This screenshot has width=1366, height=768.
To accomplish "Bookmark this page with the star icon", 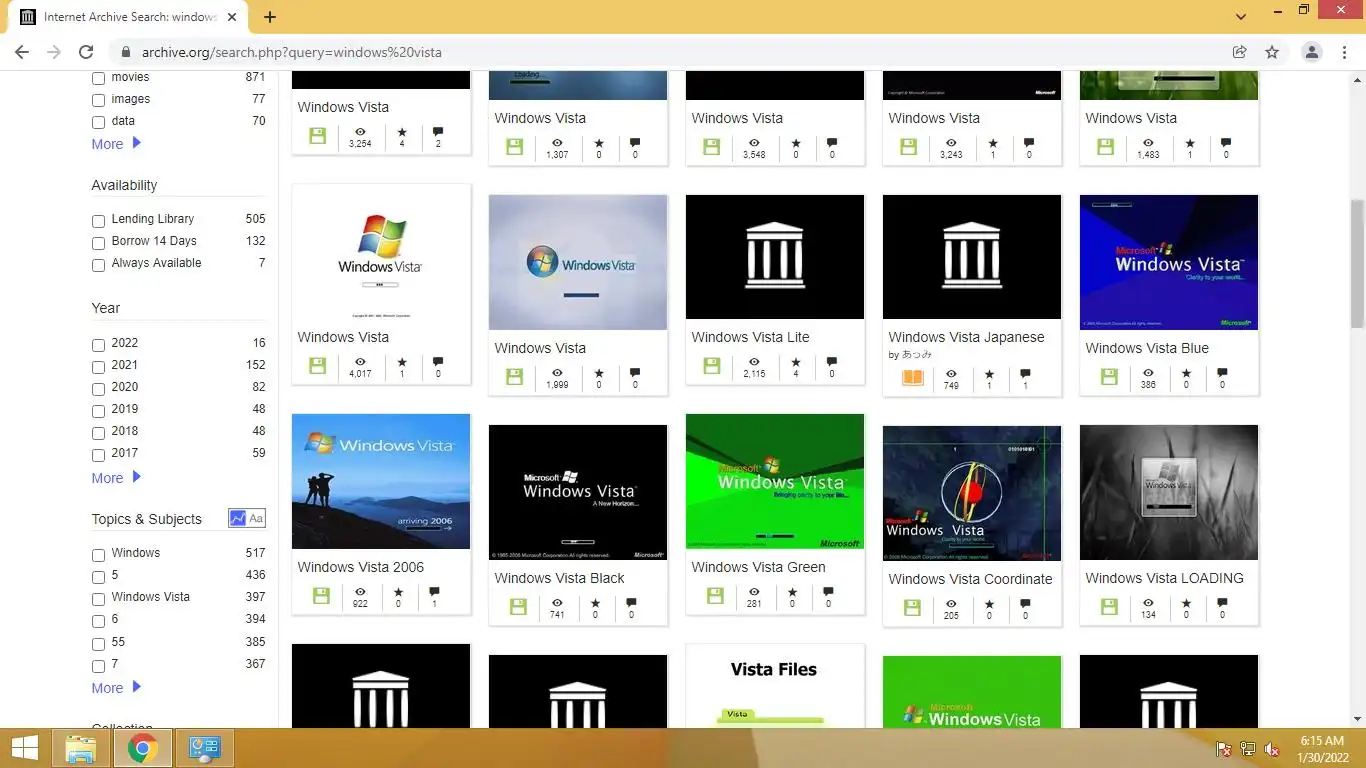I will (x=1272, y=52).
